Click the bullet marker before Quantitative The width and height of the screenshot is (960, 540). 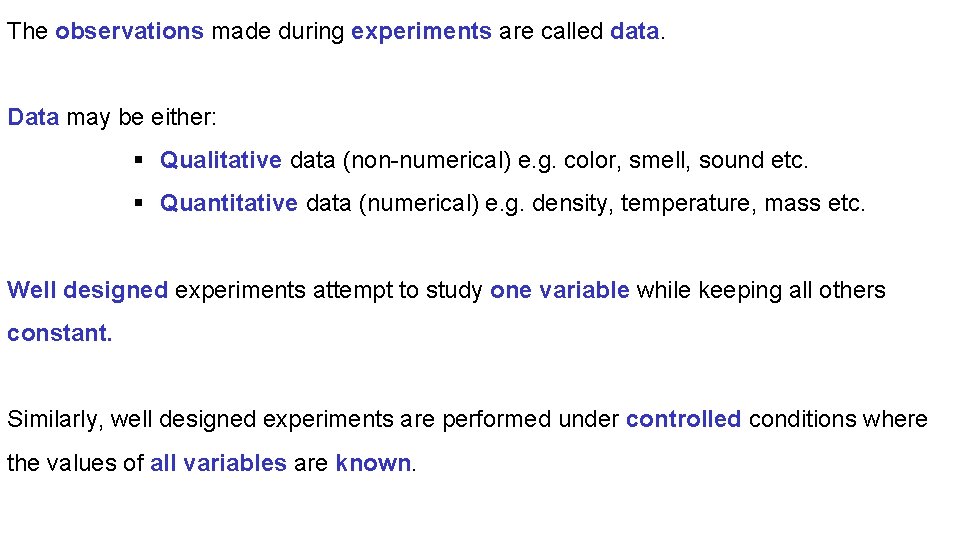(138, 203)
